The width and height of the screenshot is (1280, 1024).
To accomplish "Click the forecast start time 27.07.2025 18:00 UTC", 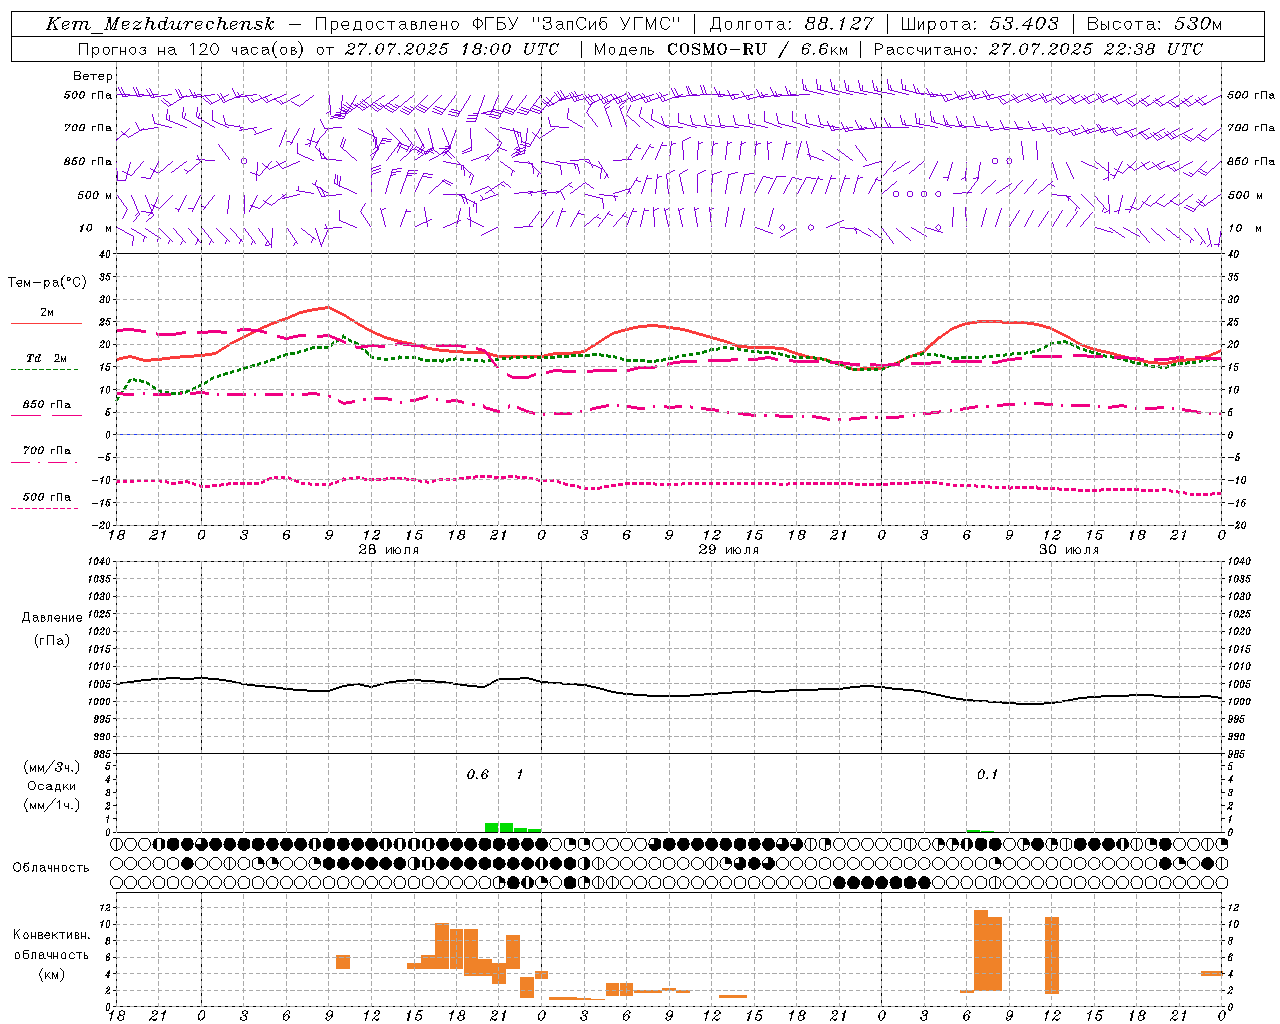I will [x=452, y=49].
